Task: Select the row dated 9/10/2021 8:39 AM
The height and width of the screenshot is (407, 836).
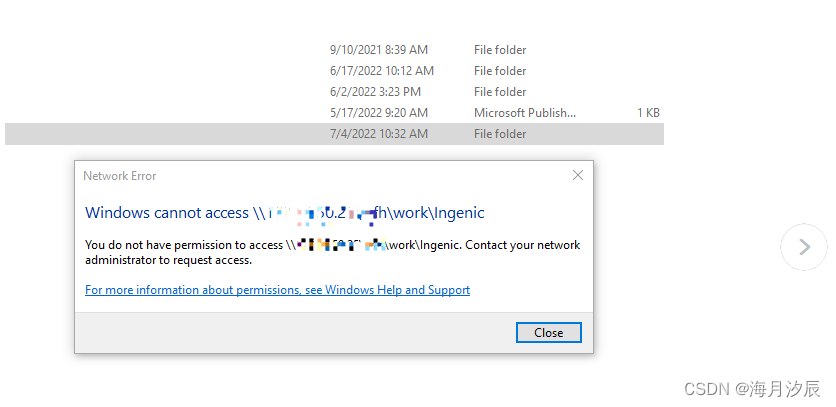Action: click(378, 50)
